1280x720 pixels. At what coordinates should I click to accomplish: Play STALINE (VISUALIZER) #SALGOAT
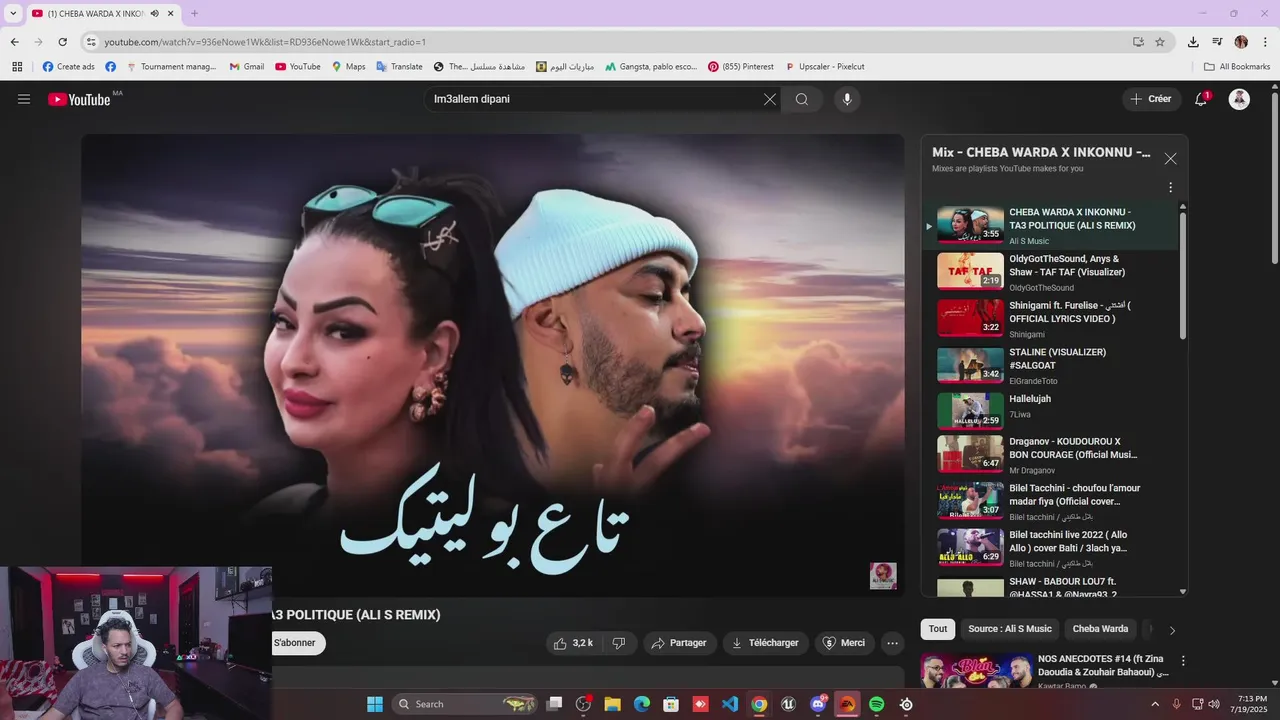tap(1052, 366)
